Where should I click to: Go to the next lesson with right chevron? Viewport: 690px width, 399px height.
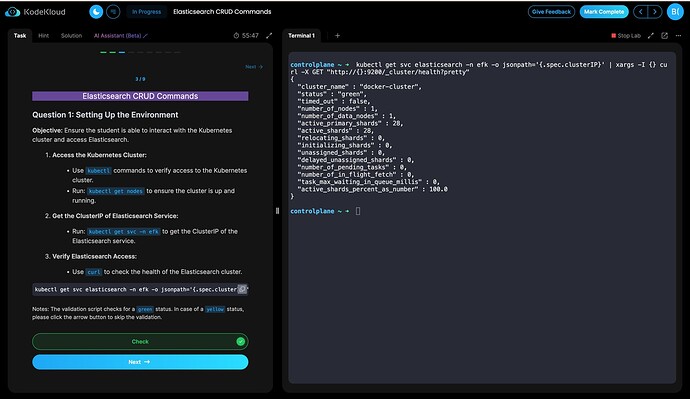coord(655,12)
